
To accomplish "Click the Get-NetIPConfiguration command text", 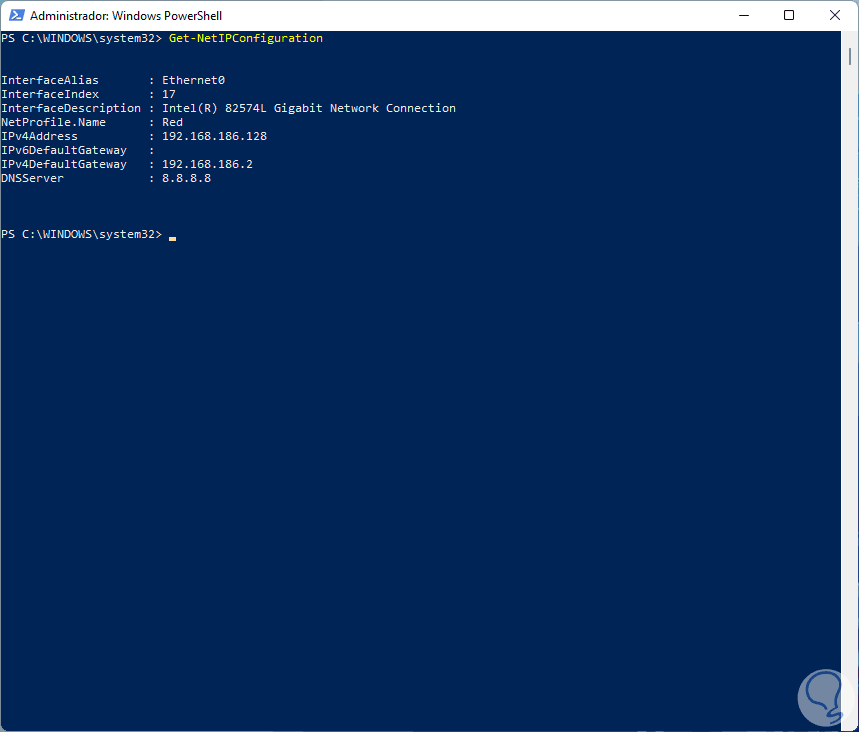I will [x=246, y=38].
